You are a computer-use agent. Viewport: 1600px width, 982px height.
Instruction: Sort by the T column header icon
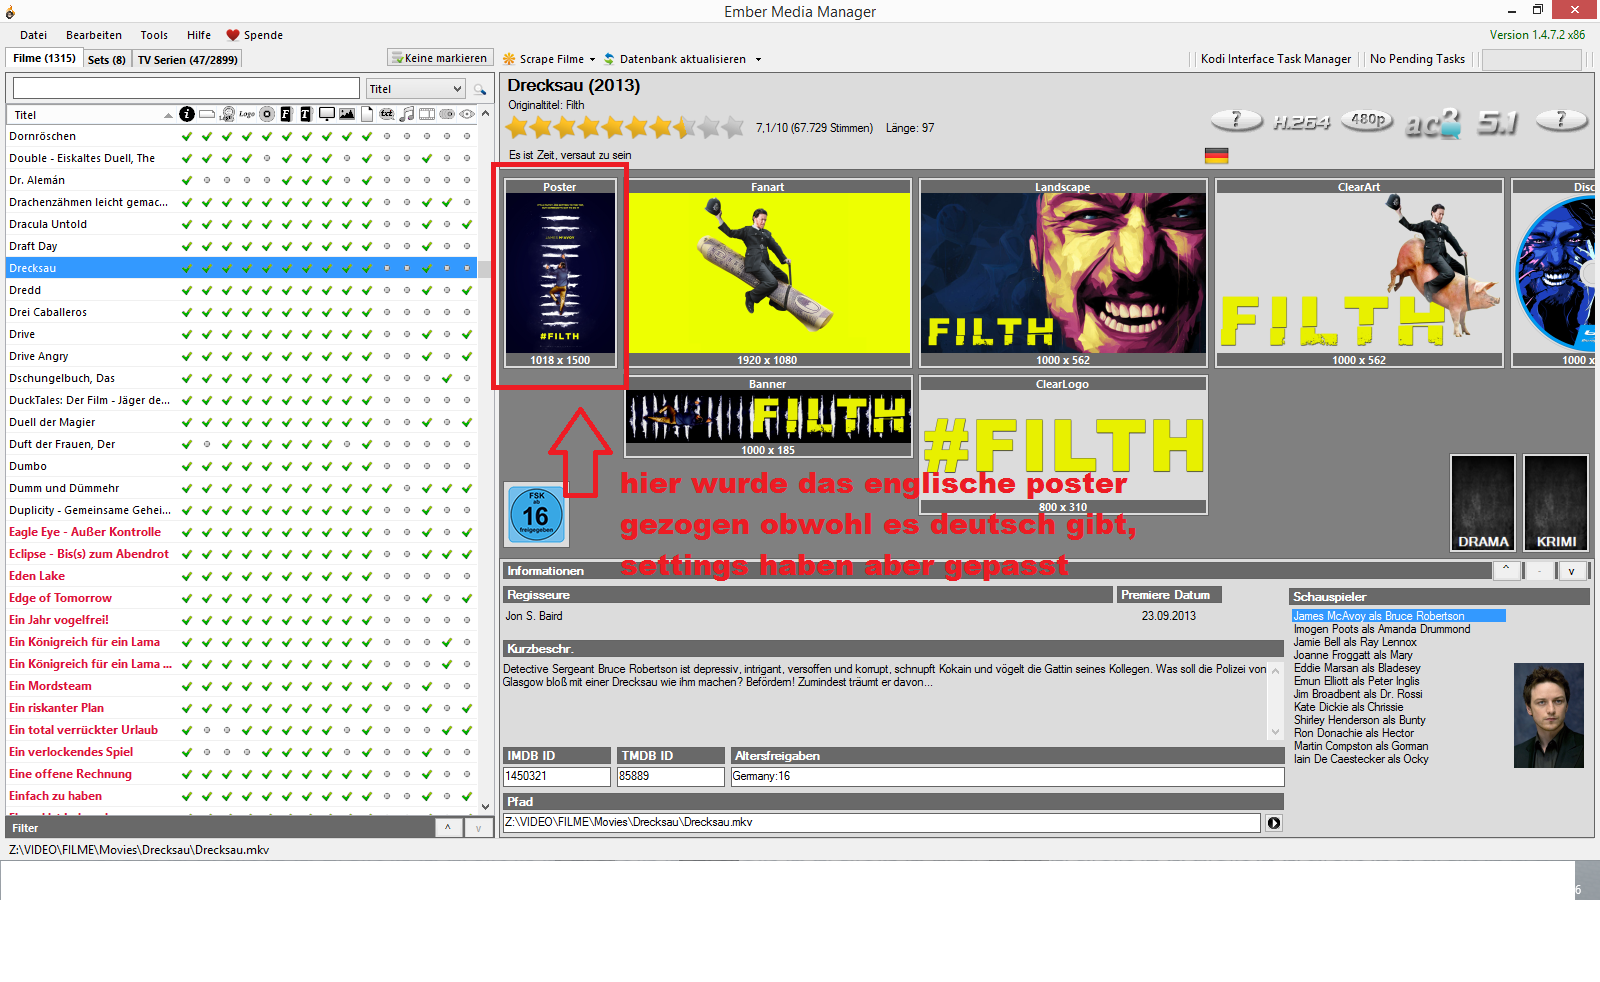click(x=306, y=114)
